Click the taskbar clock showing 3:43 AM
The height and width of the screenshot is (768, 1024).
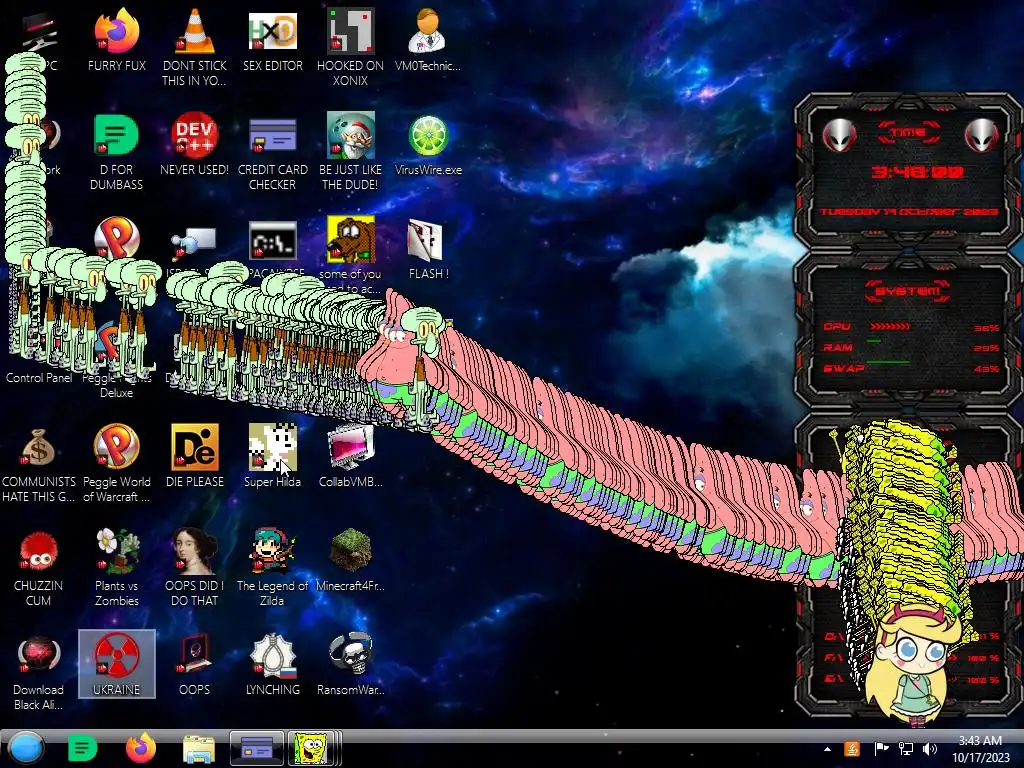980,749
